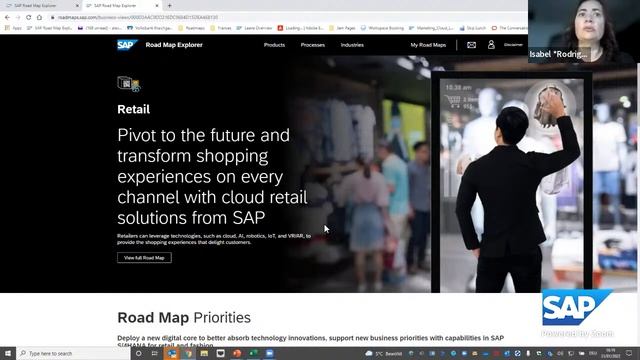
Task: Open the Workspace Booking bookmark
Action: tap(382, 28)
